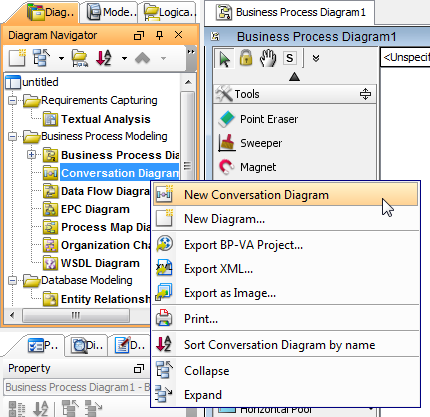Choose Sort Conversation Diagram by name
This screenshot has width=430, height=417.
tap(285, 345)
